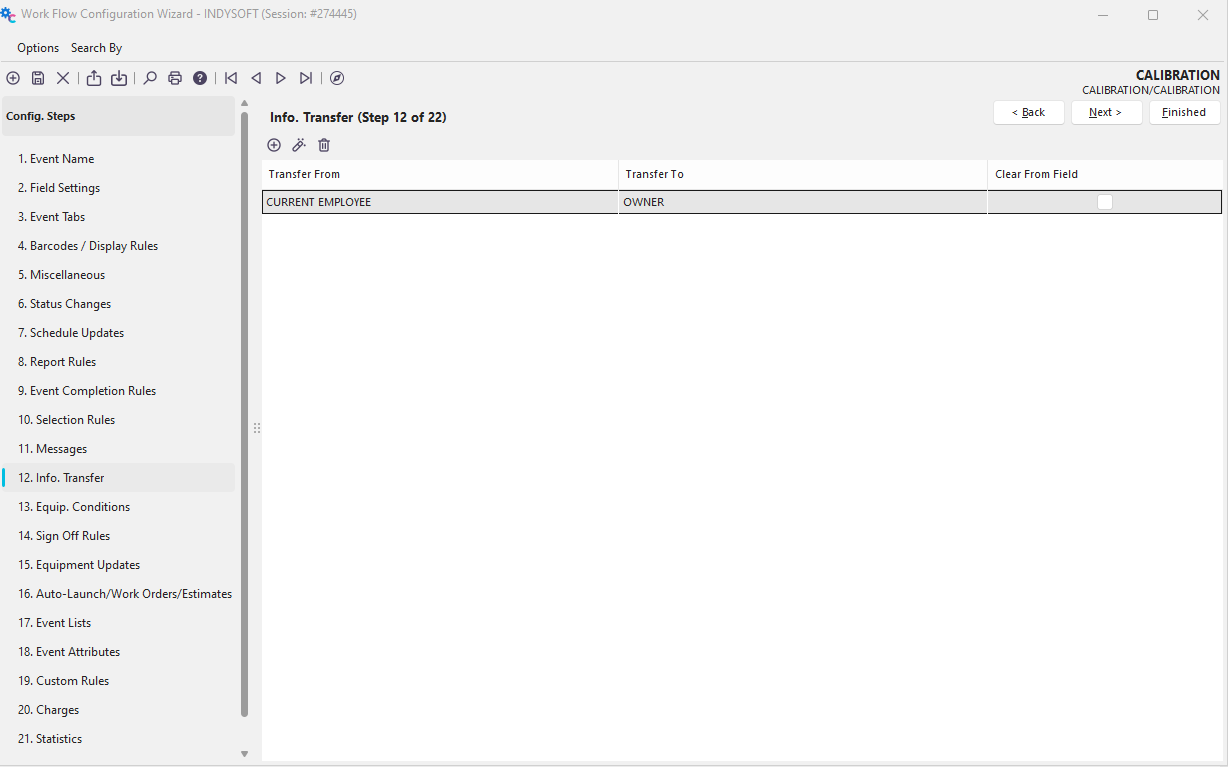
Task: Open the Search By menu
Action: coord(96,48)
